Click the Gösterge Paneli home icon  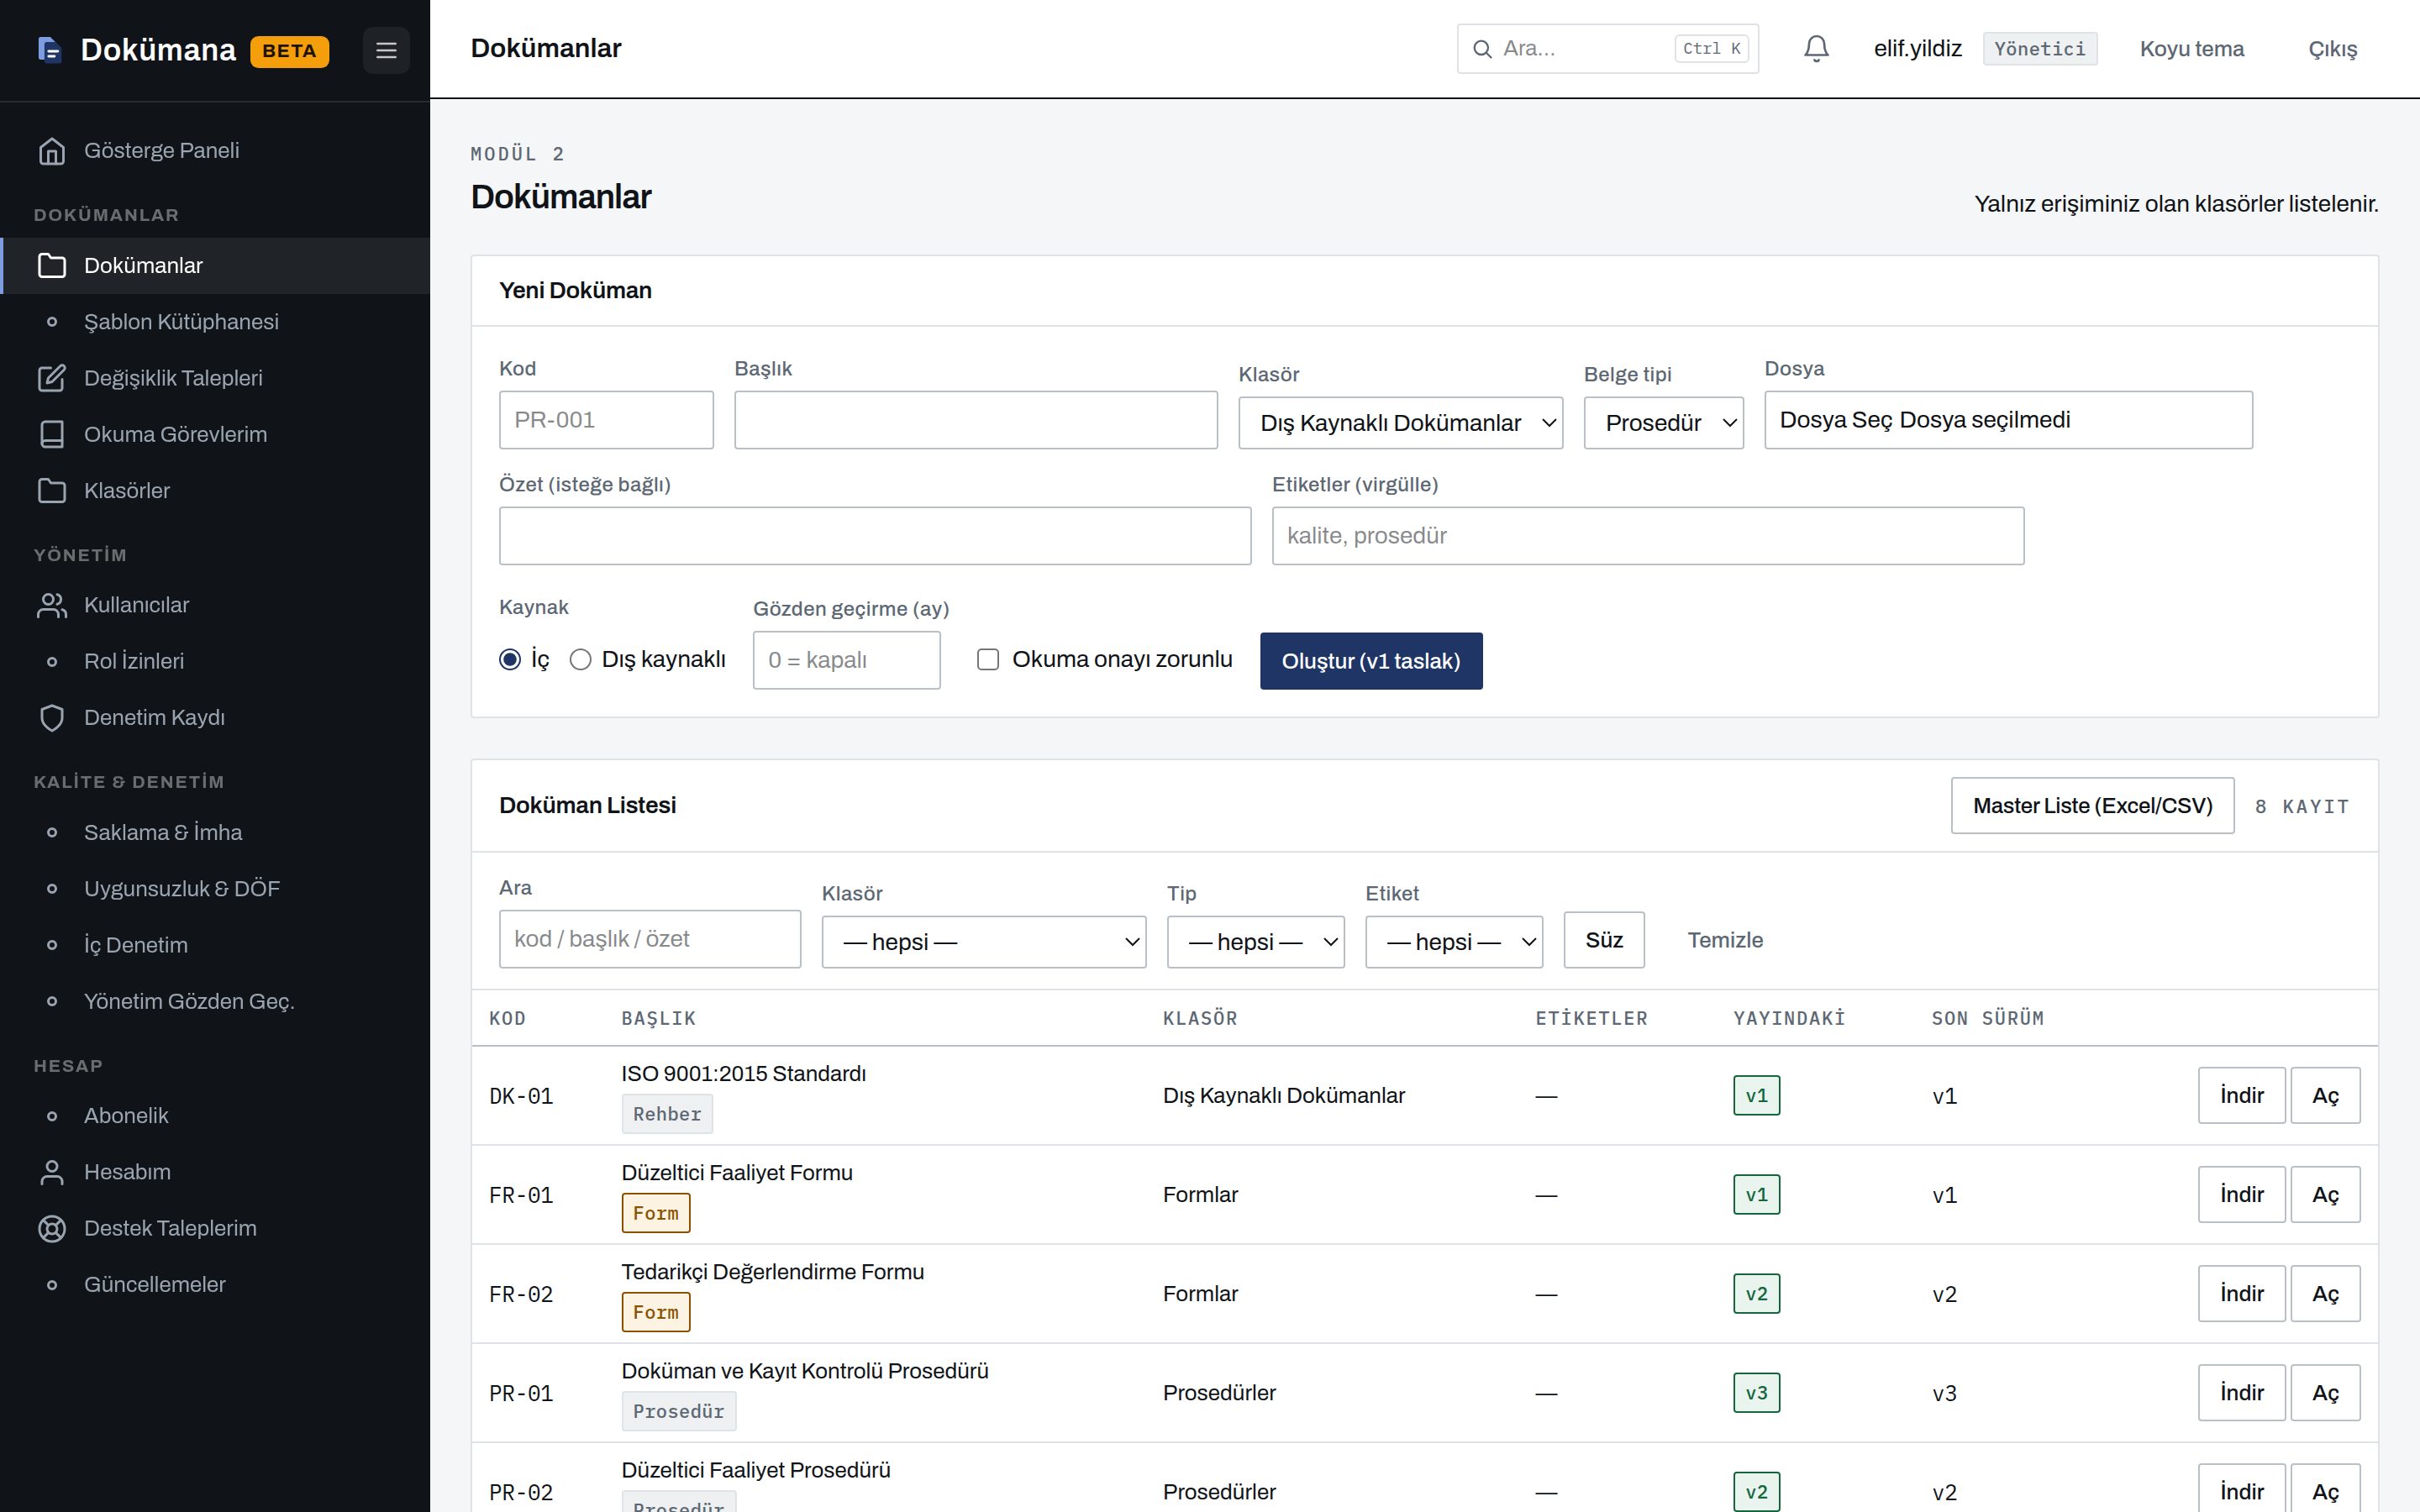(x=52, y=151)
